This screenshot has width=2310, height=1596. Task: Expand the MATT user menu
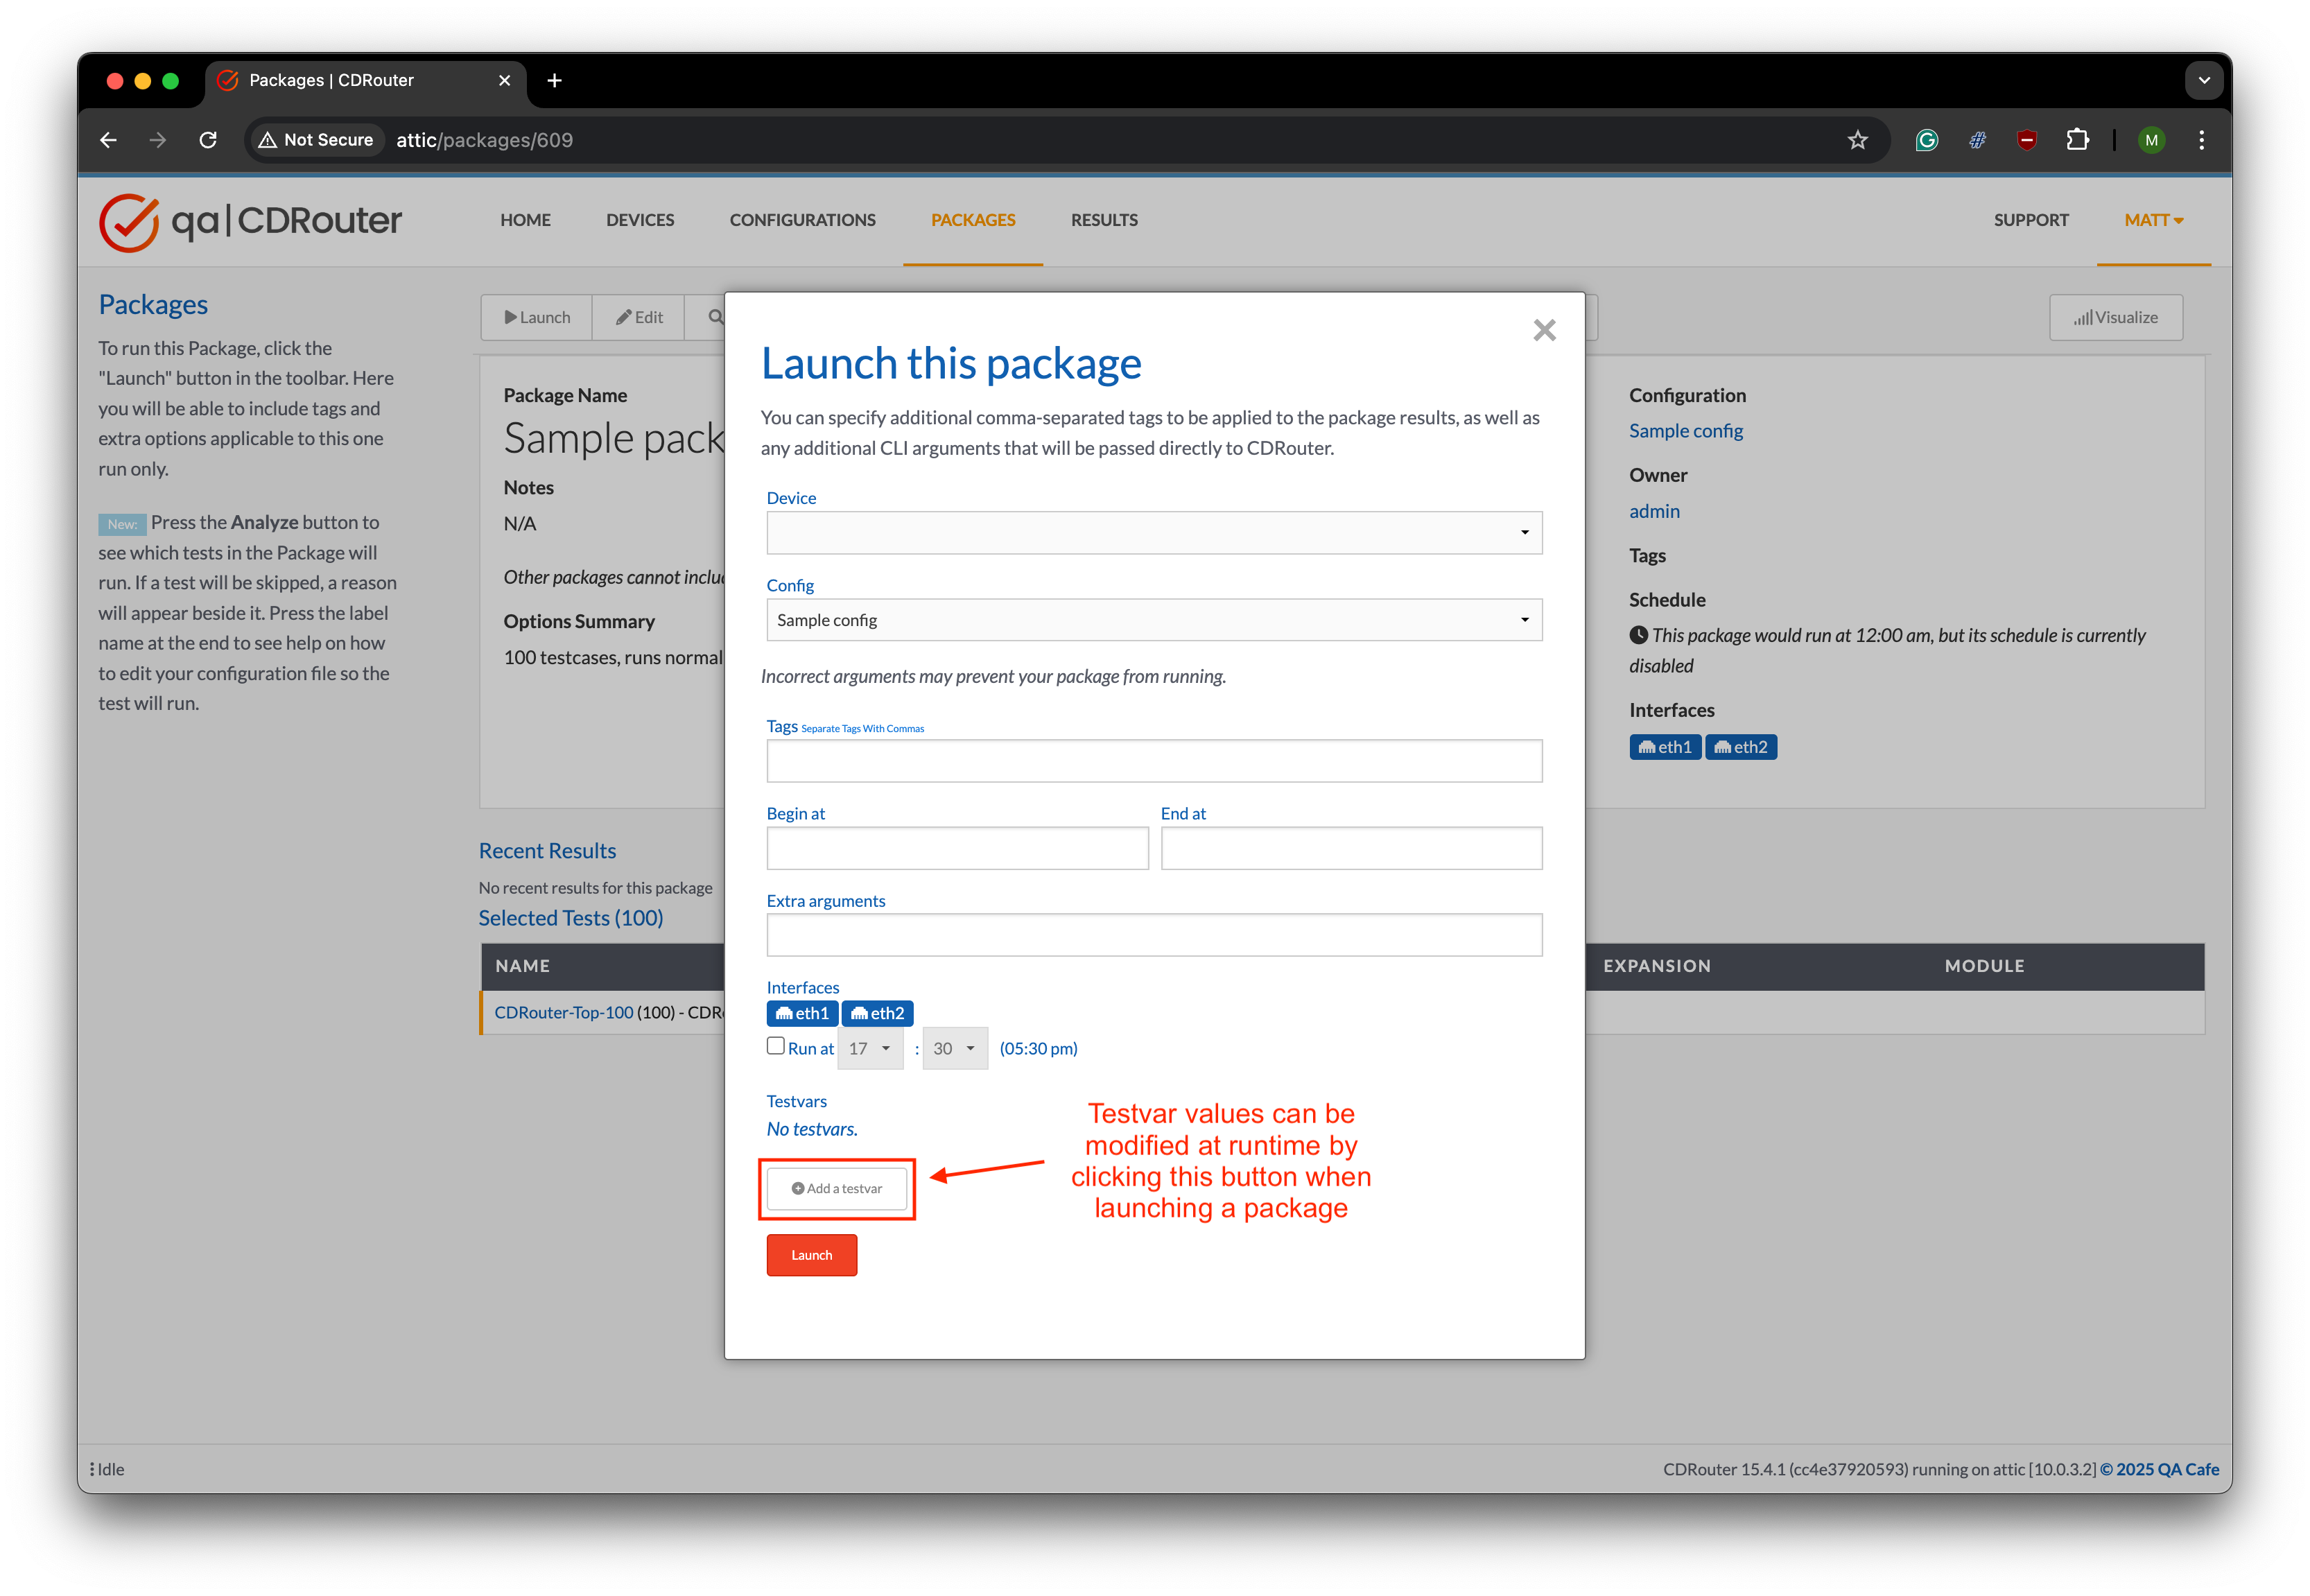[x=2153, y=220]
